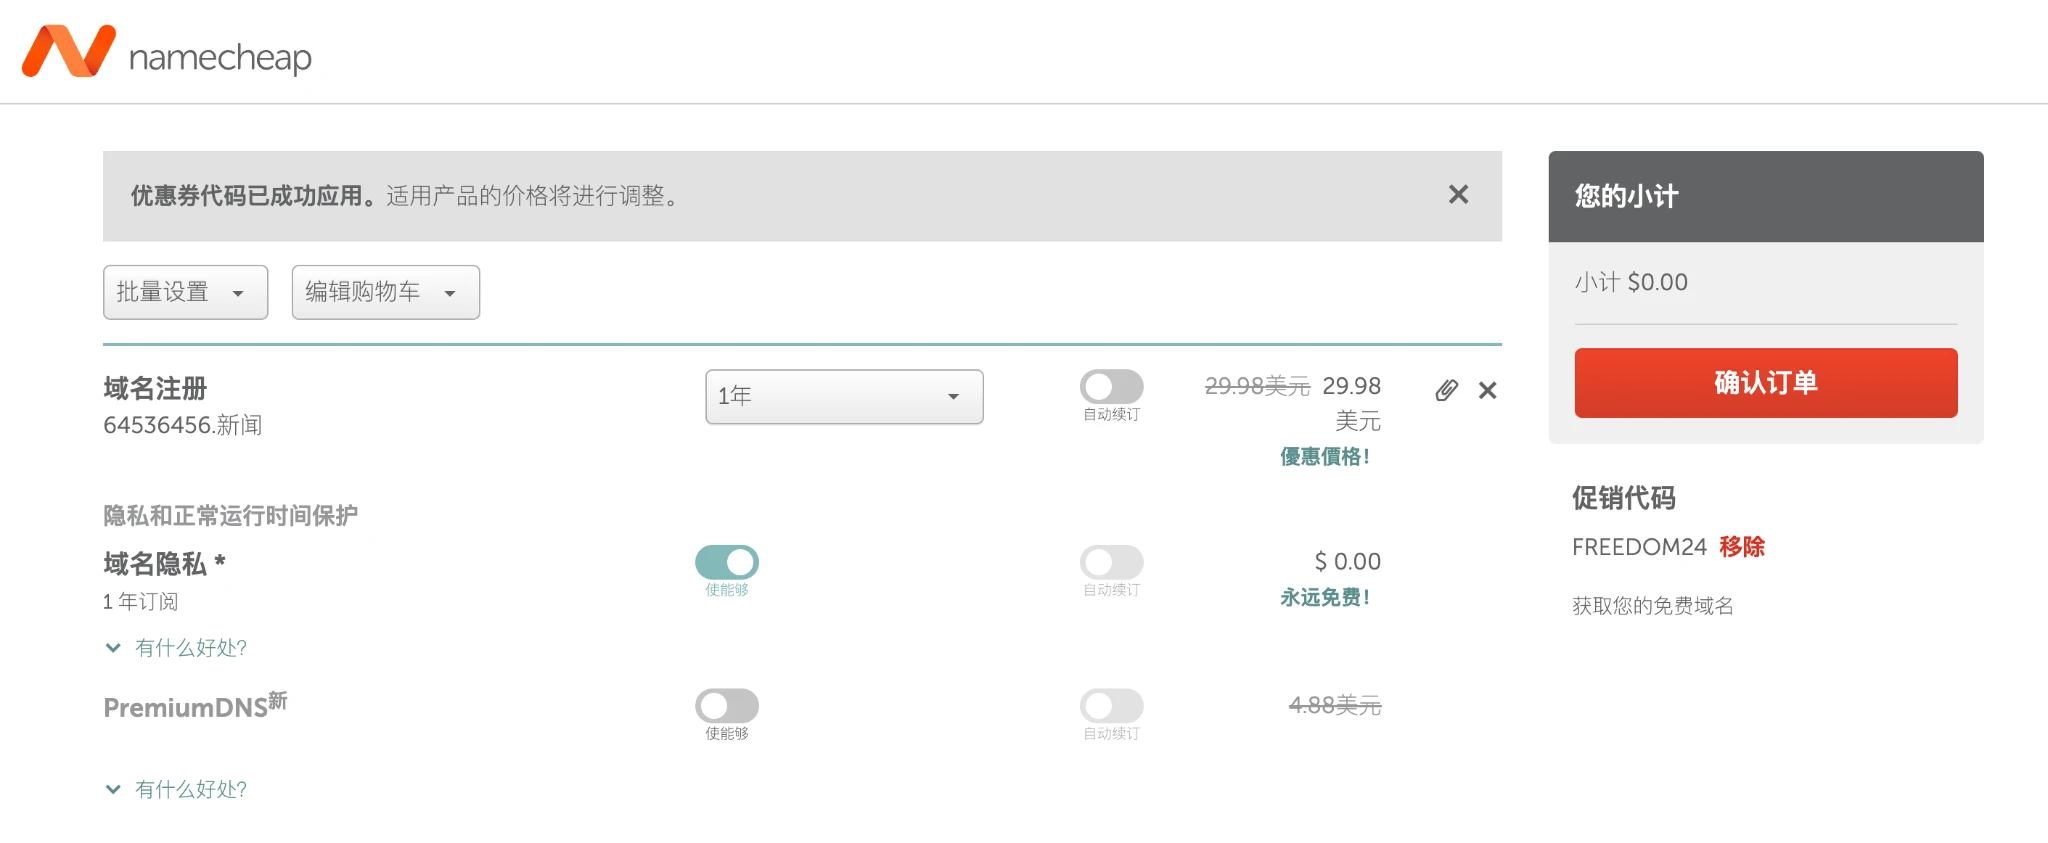Click the 域名注册 product title
Image resolution: width=2048 pixels, height=843 pixels.
(x=153, y=389)
